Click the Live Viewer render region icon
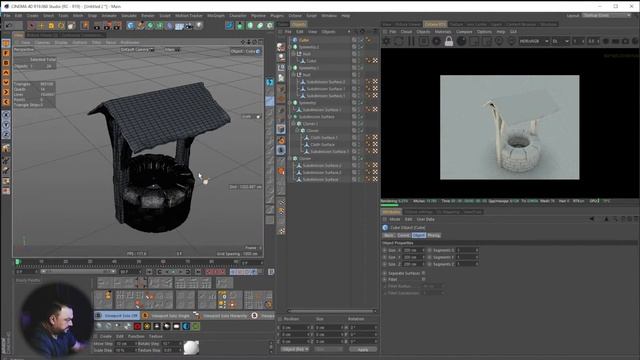Viewport: 640px width, 360px height. pos(474,41)
